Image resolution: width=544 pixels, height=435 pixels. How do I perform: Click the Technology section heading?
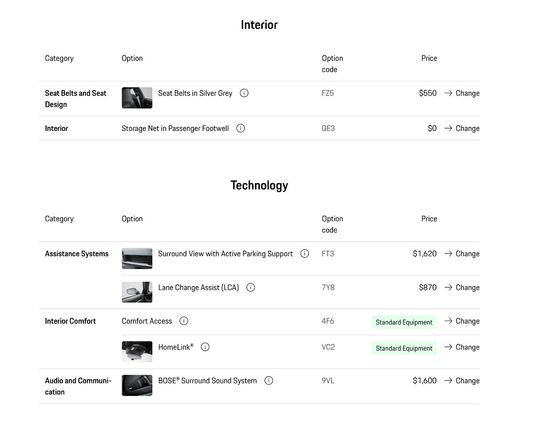(x=259, y=185)
